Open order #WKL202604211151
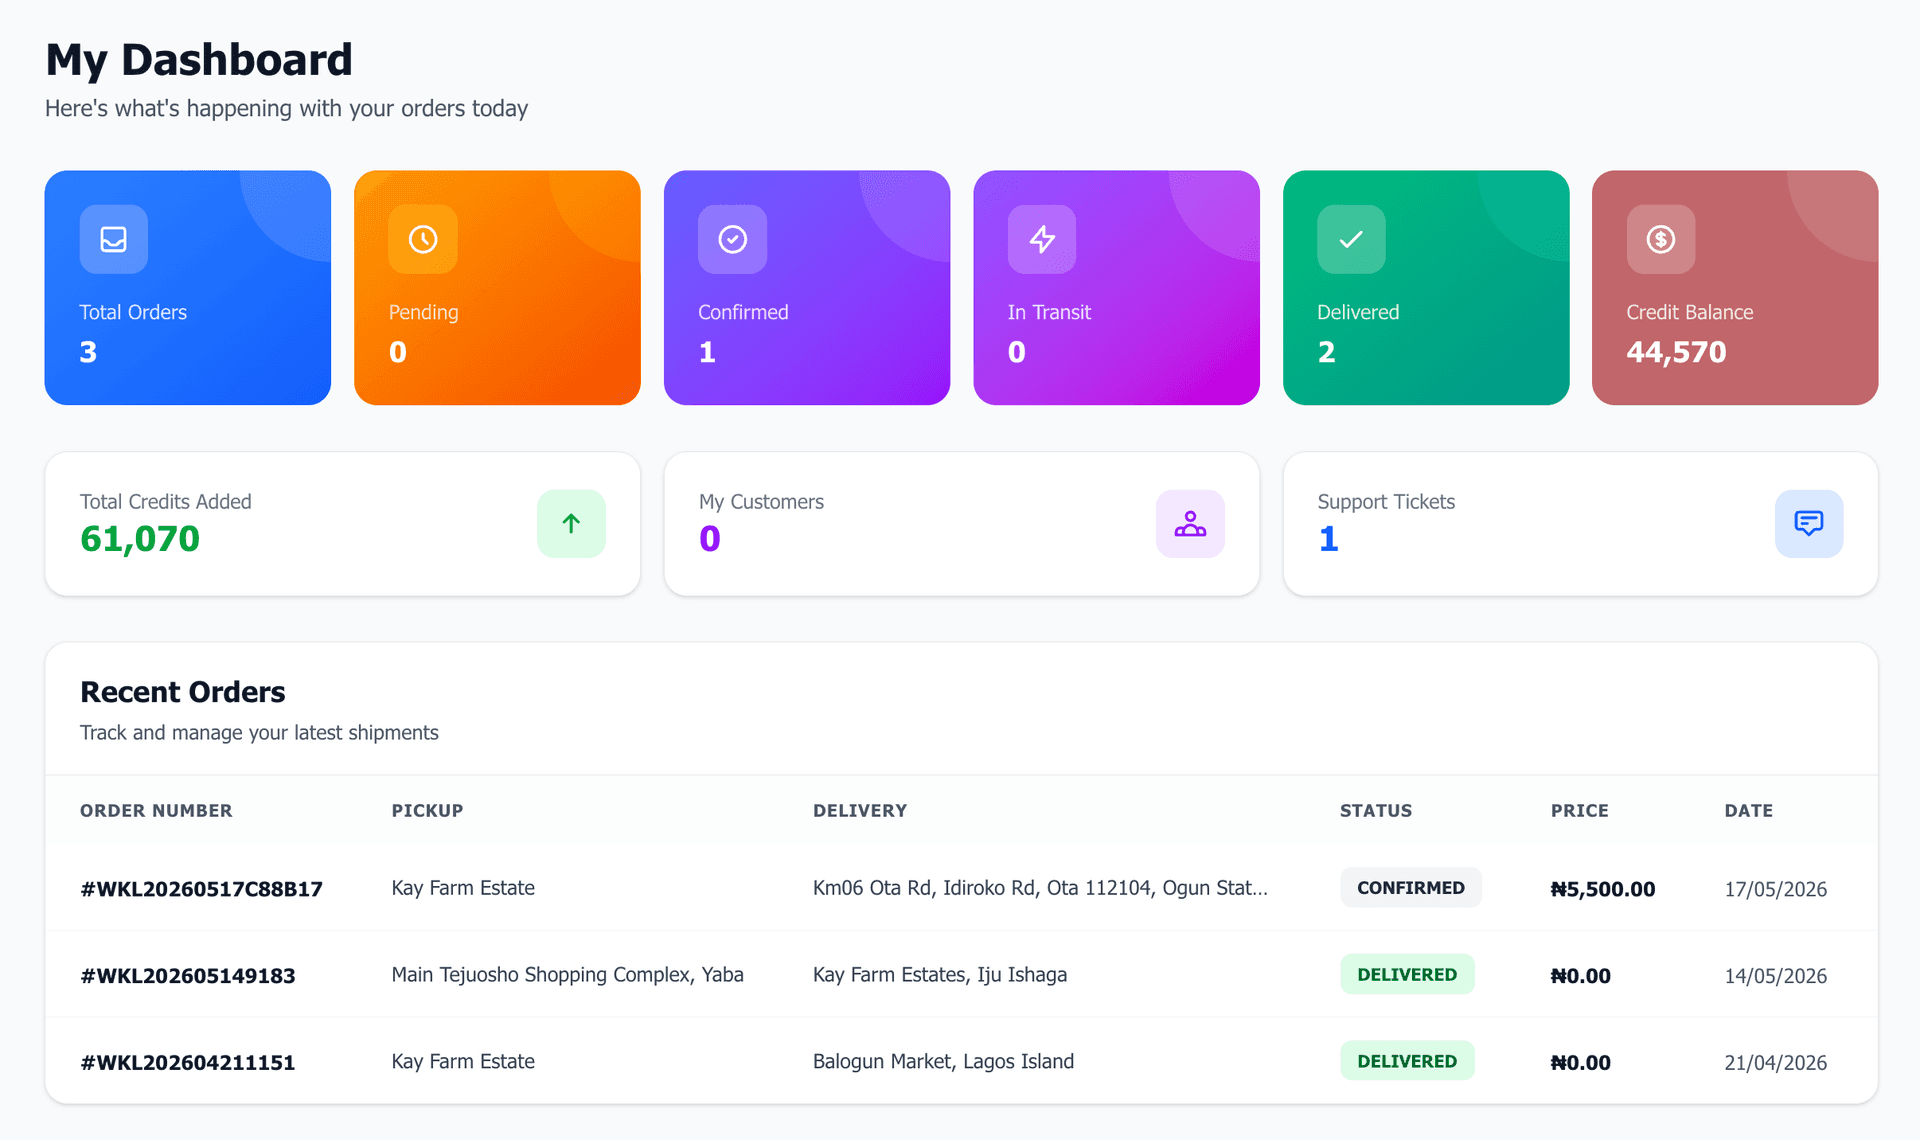The height and width of the screenshot is (1140, 1920). (188, 1063)
